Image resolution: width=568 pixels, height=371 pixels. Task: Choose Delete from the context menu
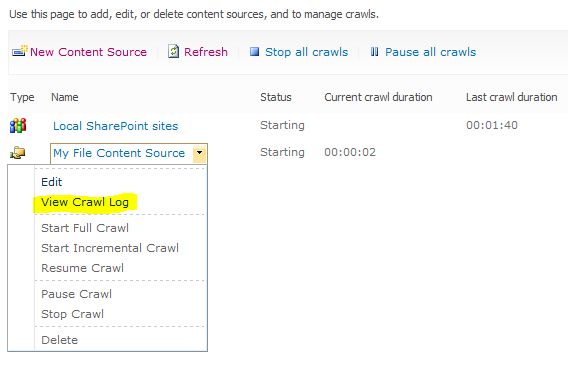[x=59, y=340]
